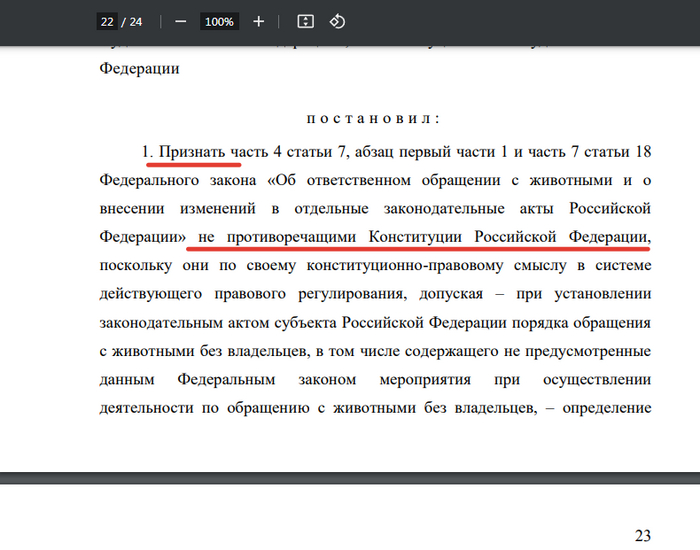Click the phrase 'конституционно-правовому' in the text

(404, 266)
